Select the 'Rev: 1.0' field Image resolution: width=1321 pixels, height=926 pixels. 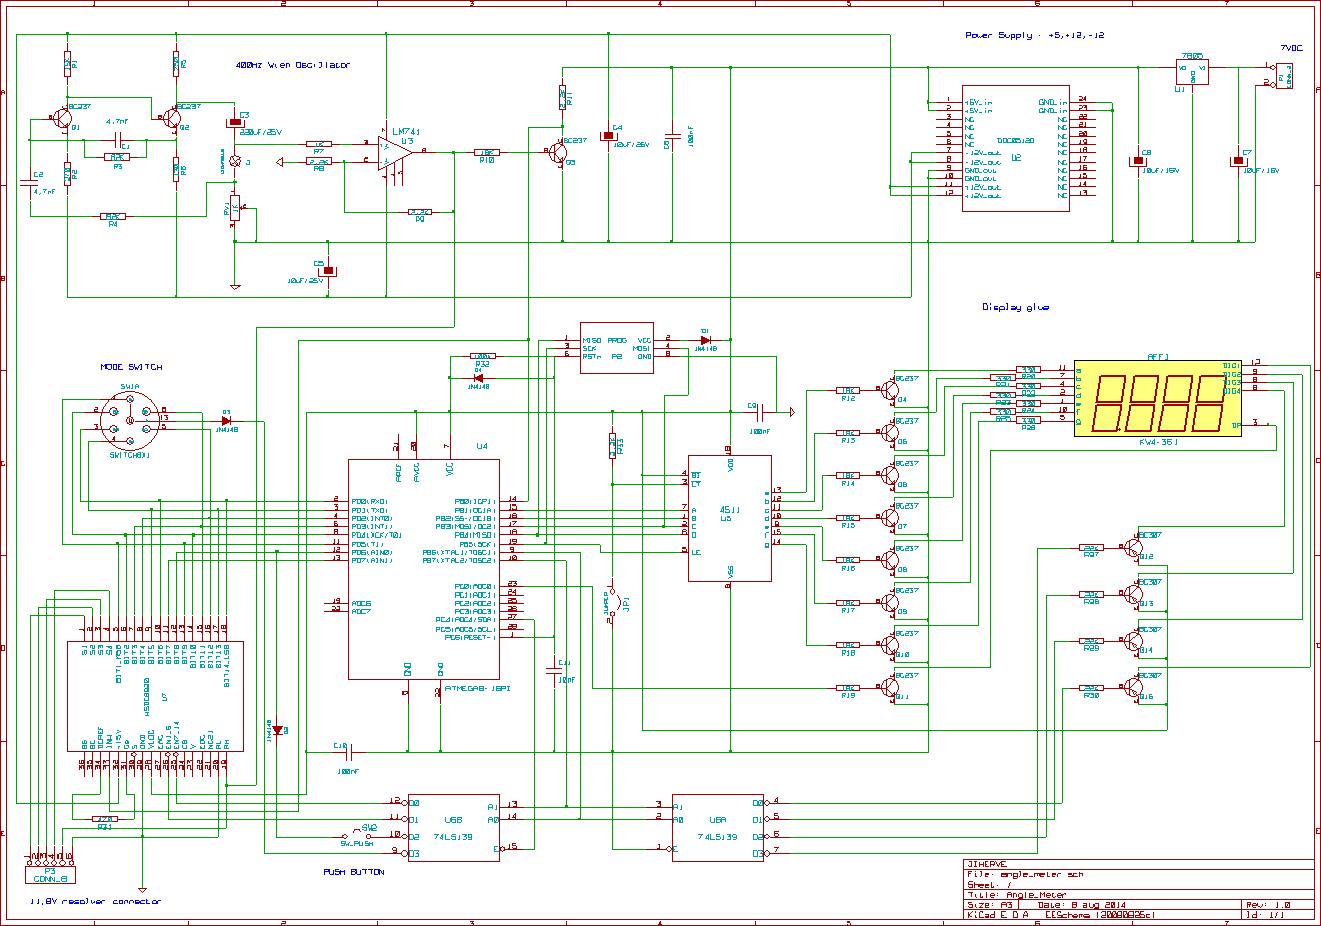tap(1268, 904)
